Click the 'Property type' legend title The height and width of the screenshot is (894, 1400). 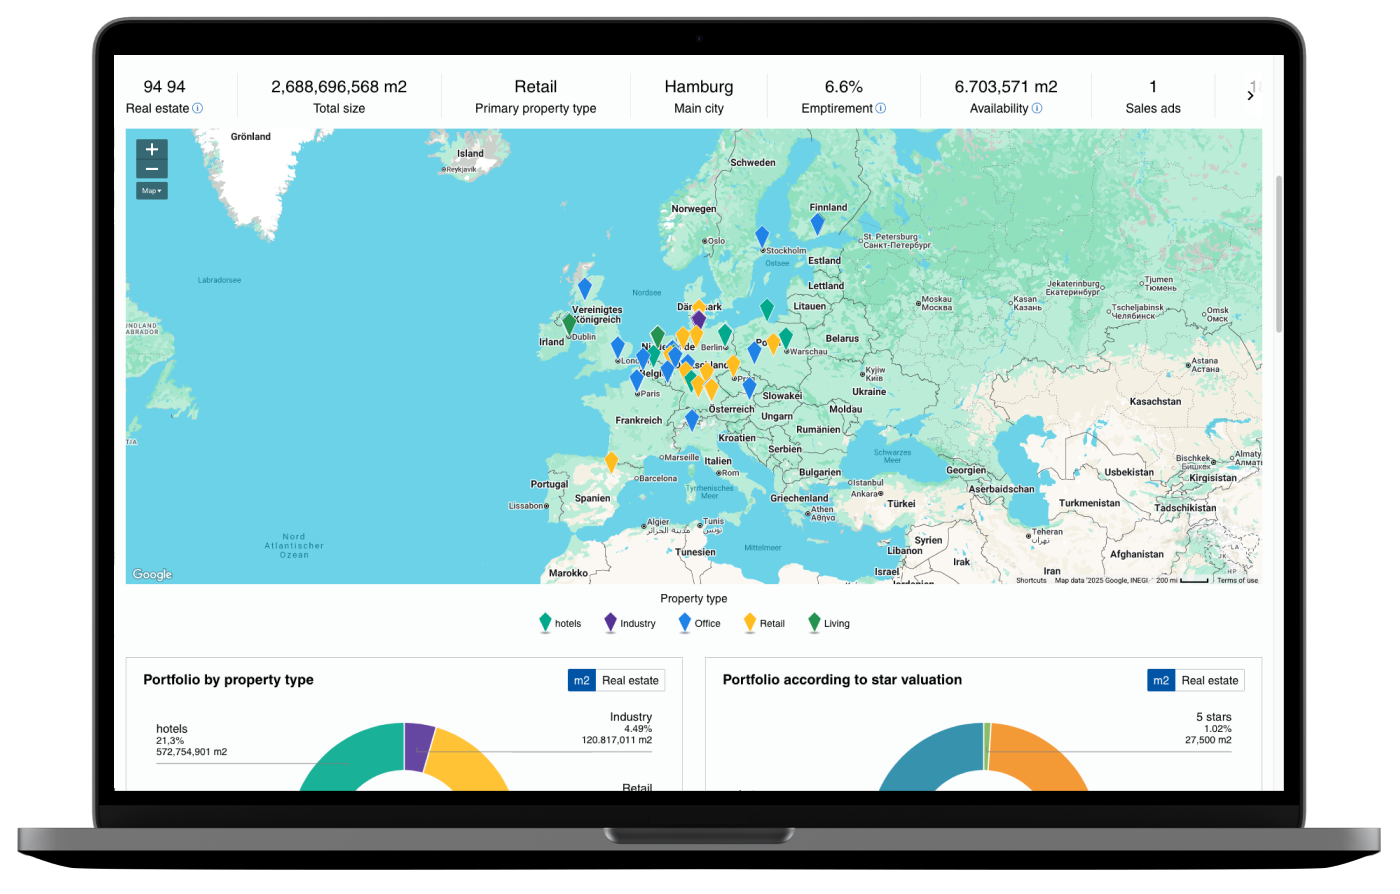[x=694, y=599]
